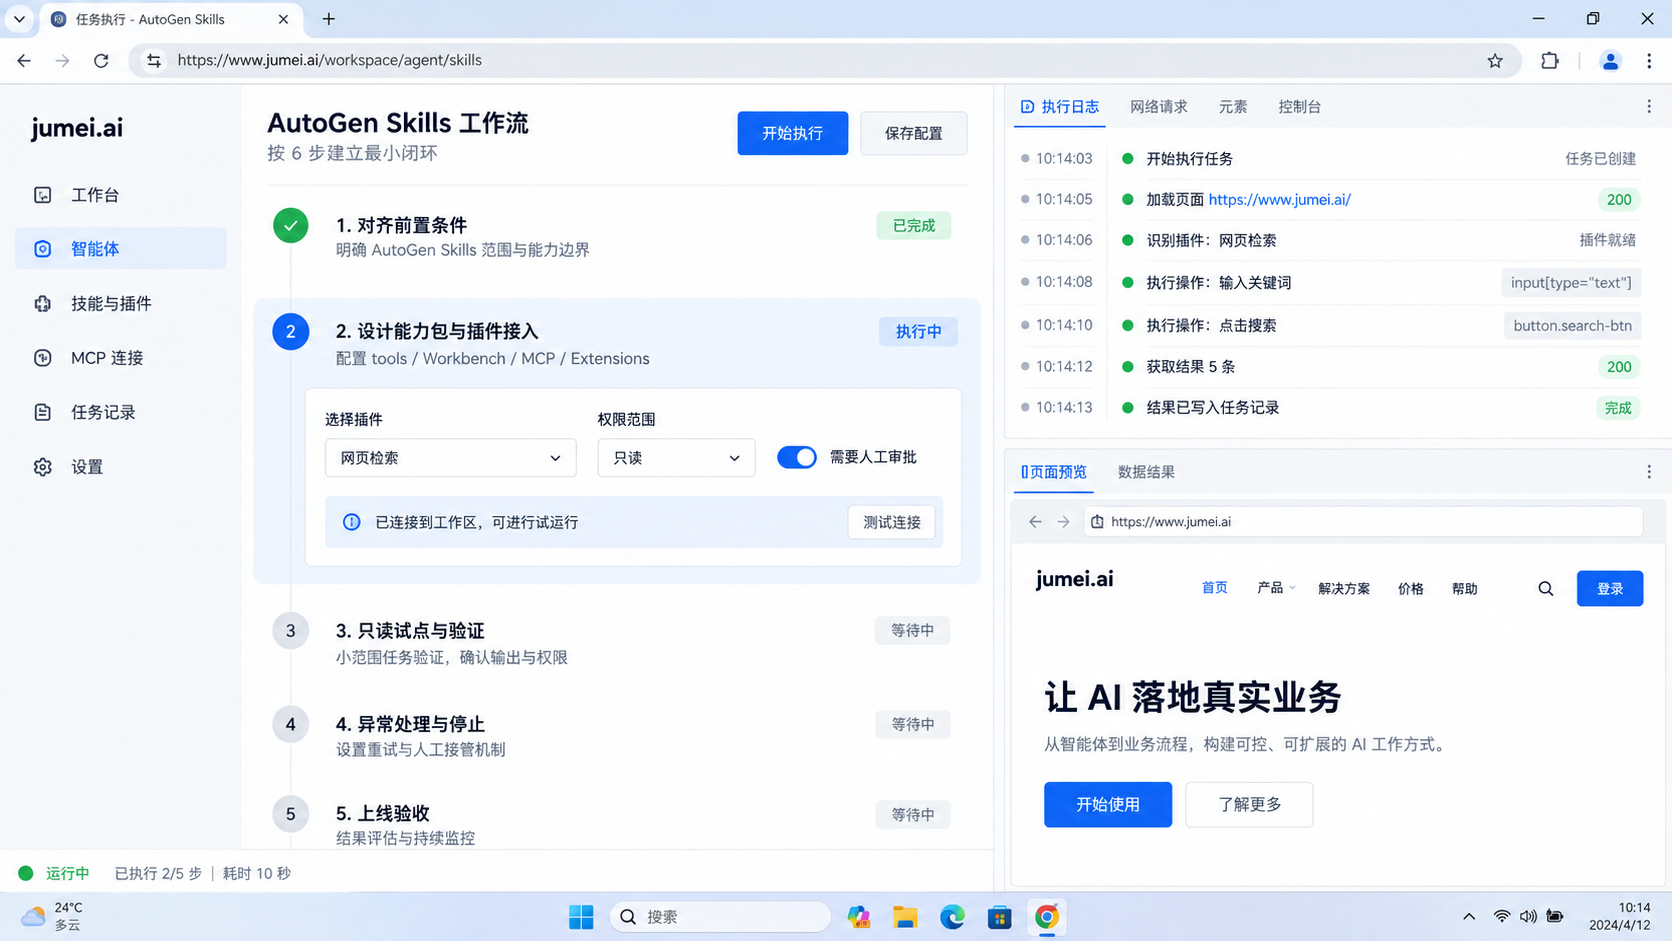Click the taskbar 搜索 box
This screenshot has height=941, width=1672.
click(x=720, y=917)
